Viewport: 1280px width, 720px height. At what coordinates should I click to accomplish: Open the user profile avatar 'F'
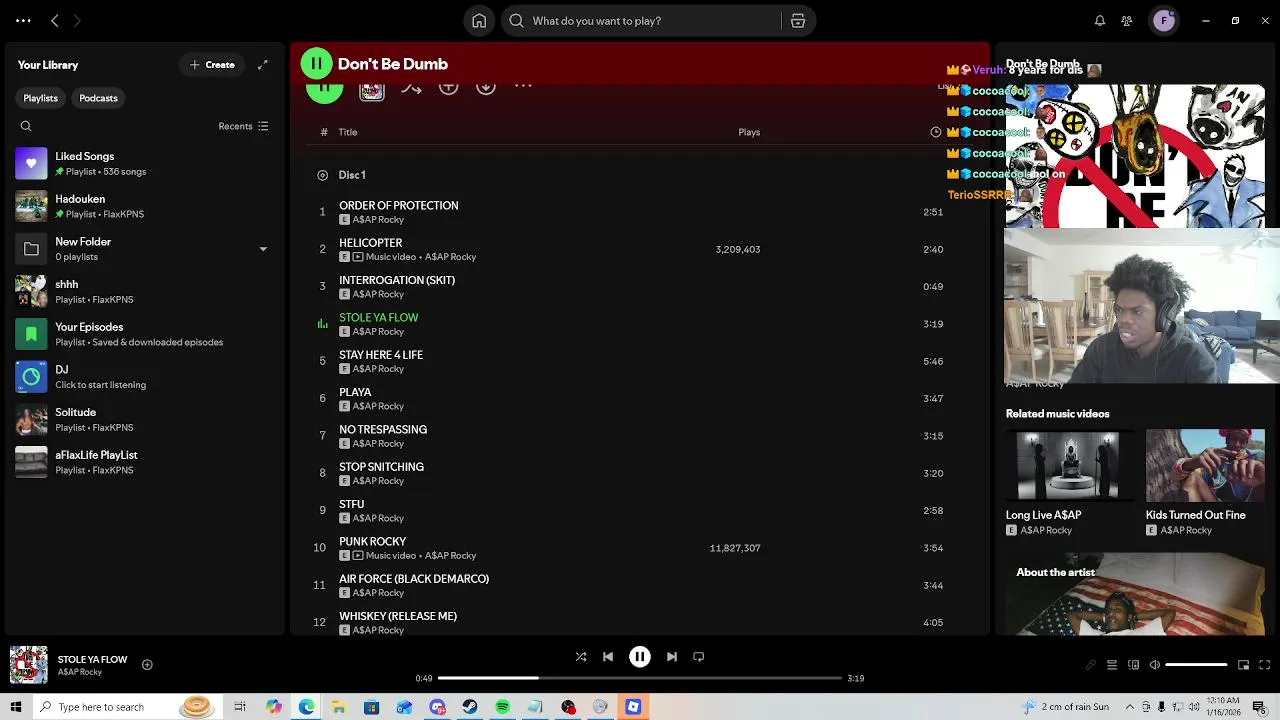(x=1164, y=21)
